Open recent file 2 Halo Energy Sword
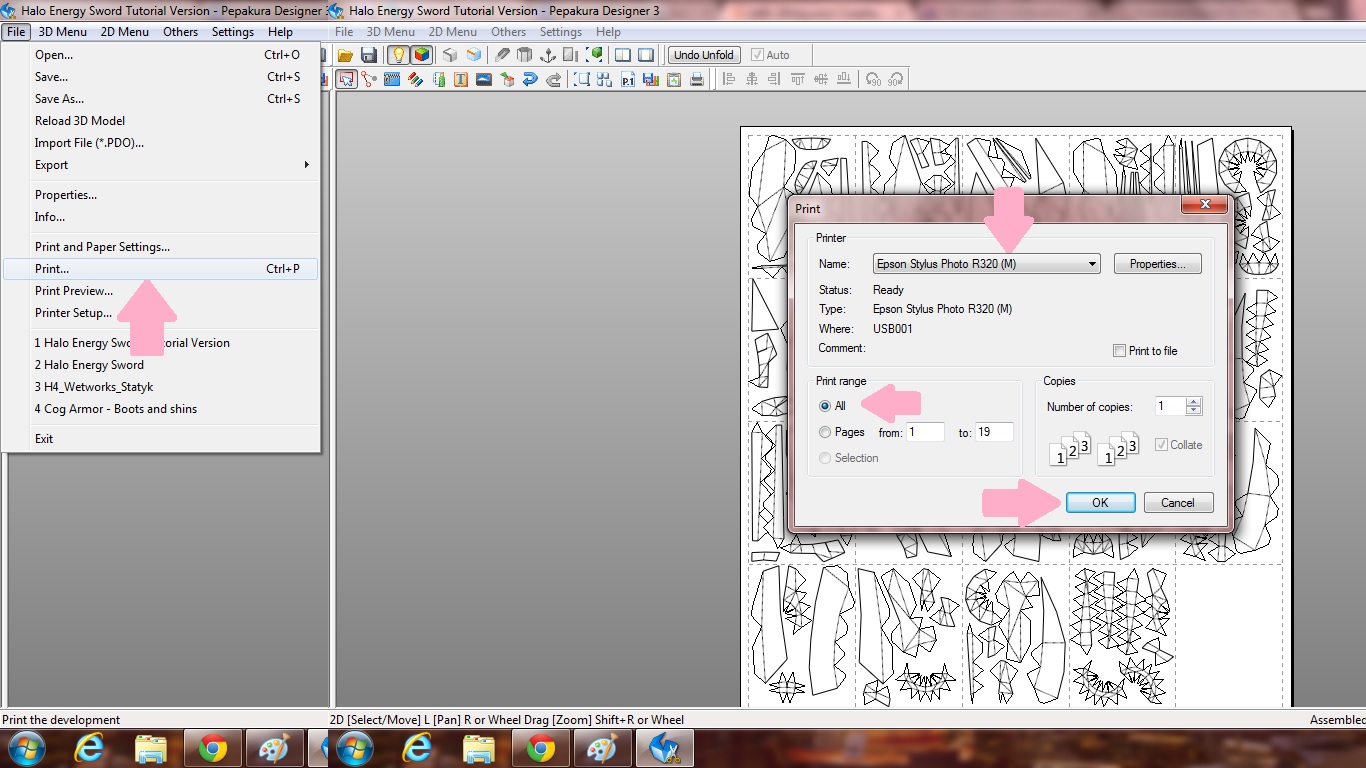 click(x=160, y=365)
